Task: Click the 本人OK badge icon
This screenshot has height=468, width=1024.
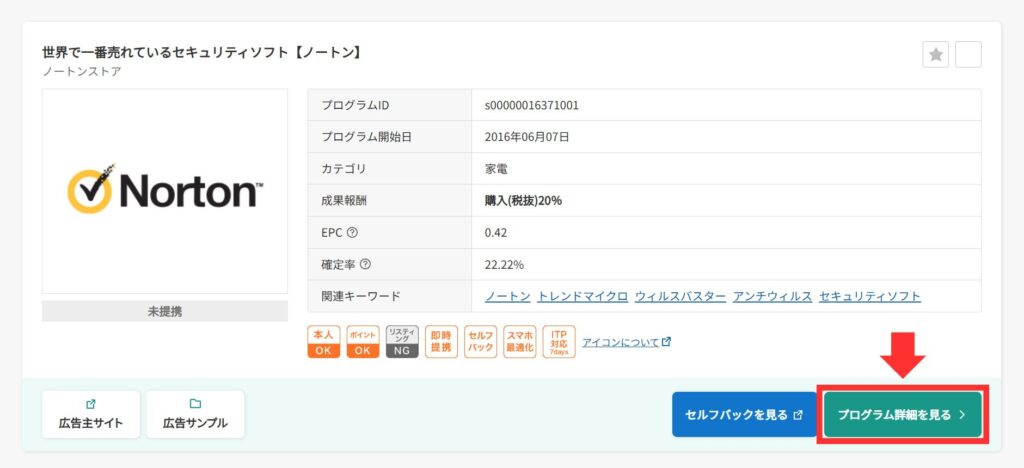Action: click(x=323, y=342)
